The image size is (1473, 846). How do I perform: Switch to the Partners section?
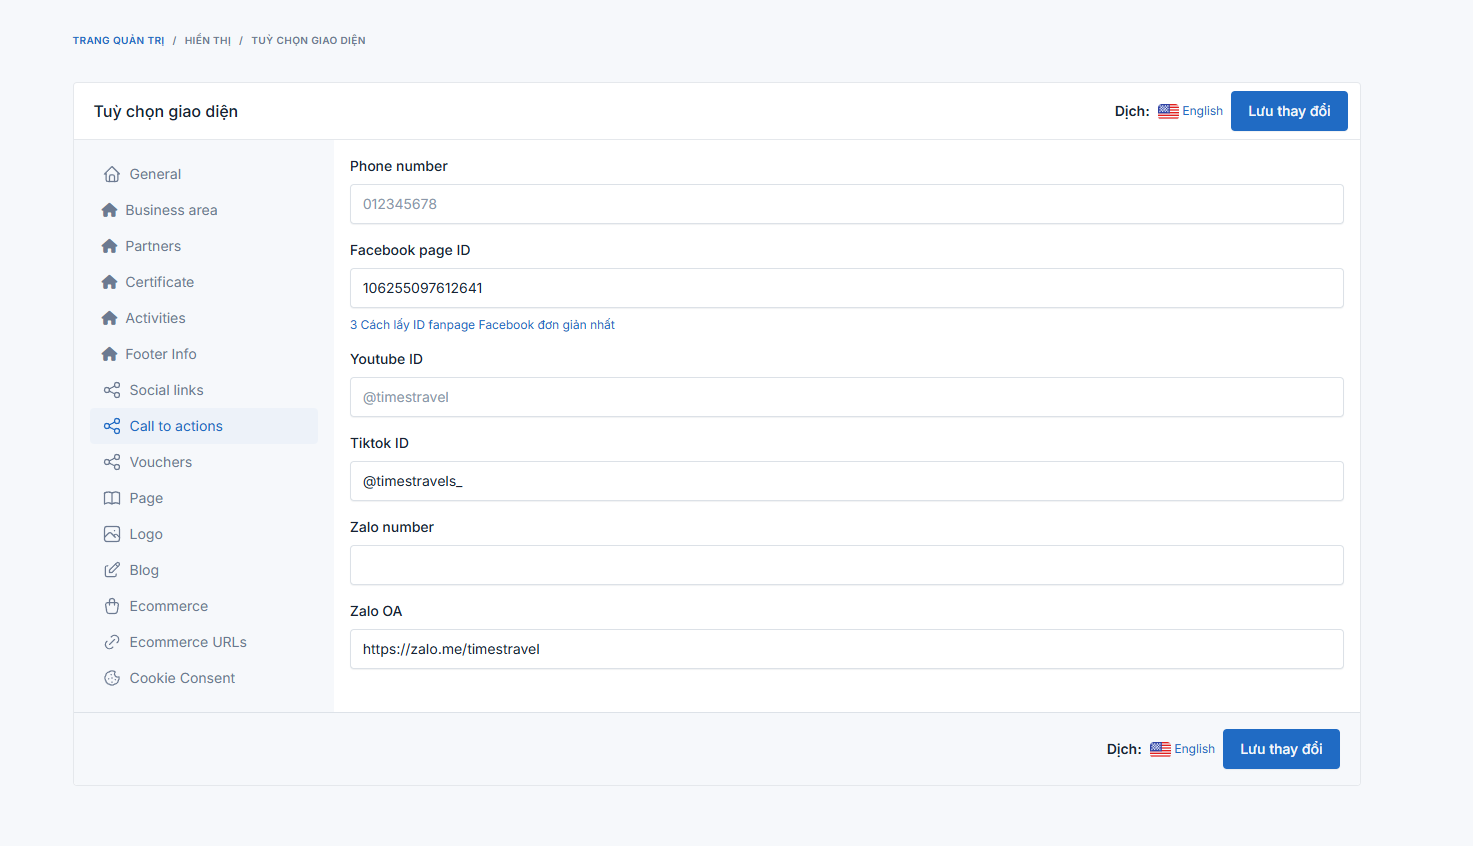point(204,246)
